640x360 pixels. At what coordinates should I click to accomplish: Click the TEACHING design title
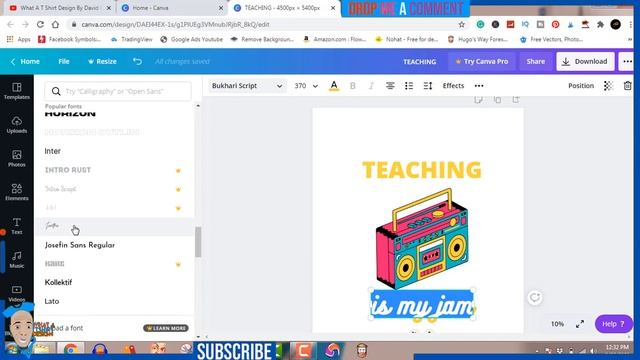click(420, 62)
